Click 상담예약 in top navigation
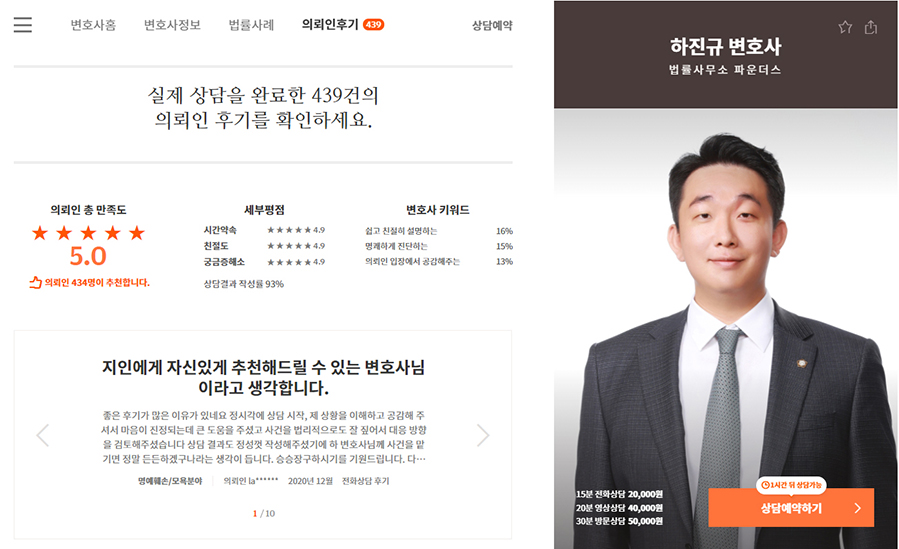 (492, 25)
